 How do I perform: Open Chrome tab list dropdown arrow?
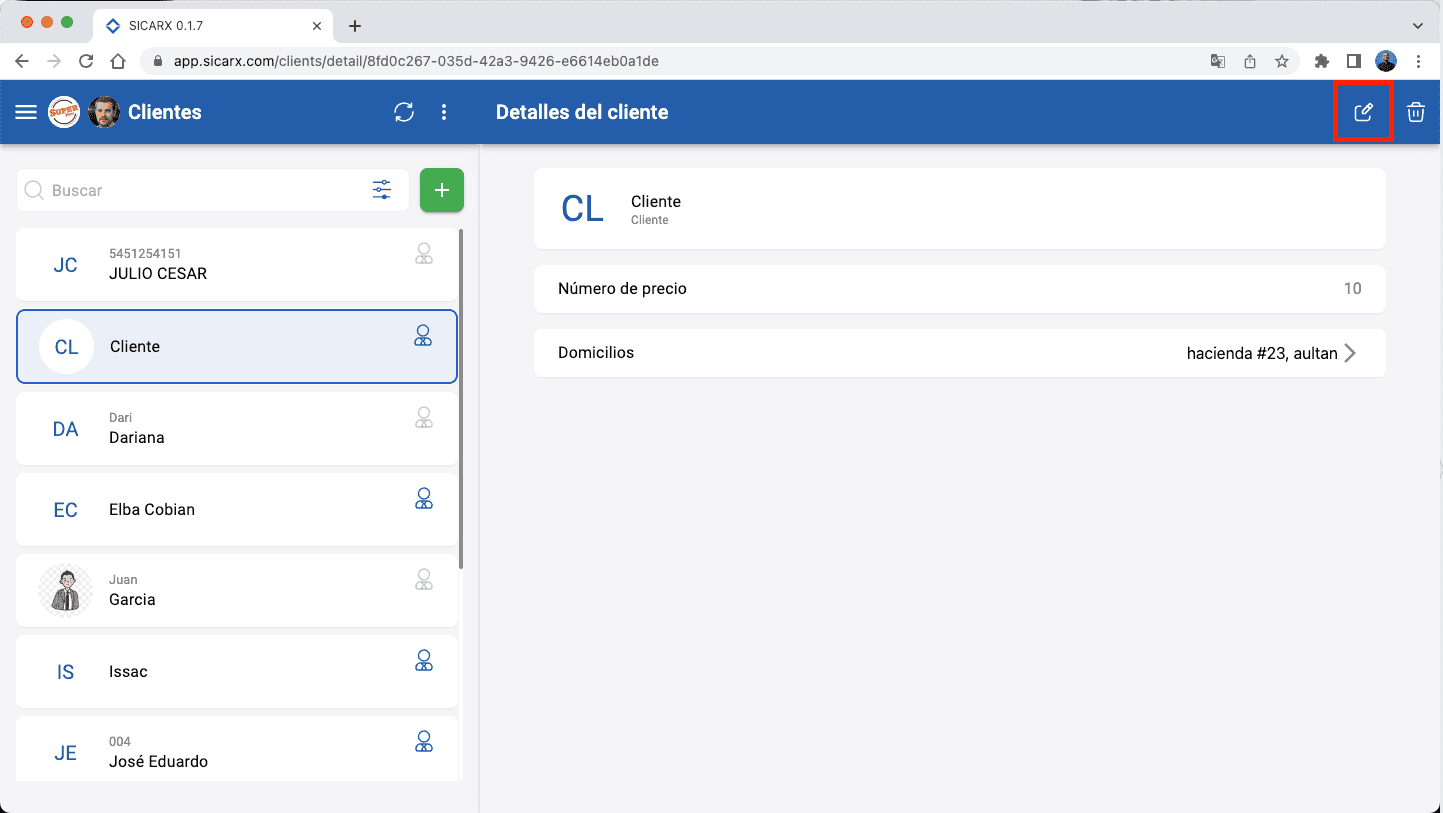(x=1417, y=25)
